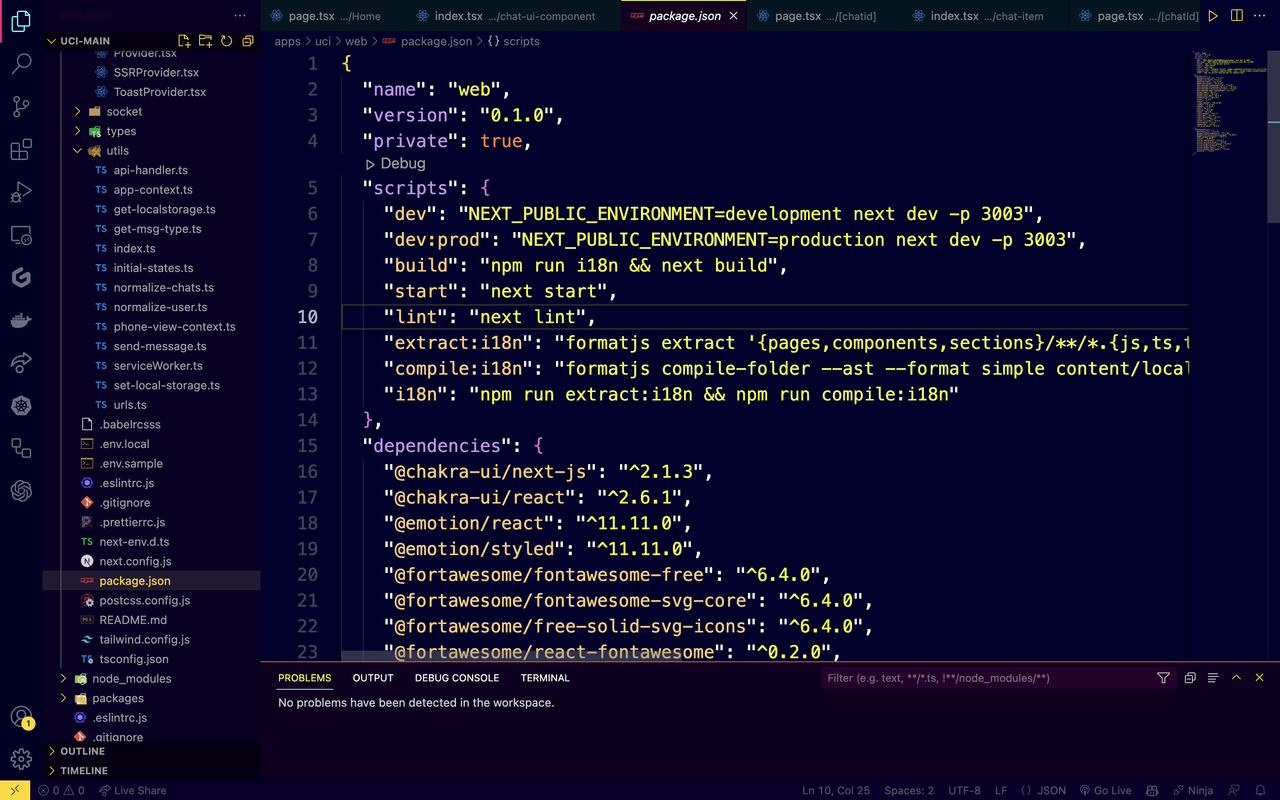Click the Run play icon in editor toolbar
This screenshot has width=1280, height=800.
click(x=1213, y=16)
